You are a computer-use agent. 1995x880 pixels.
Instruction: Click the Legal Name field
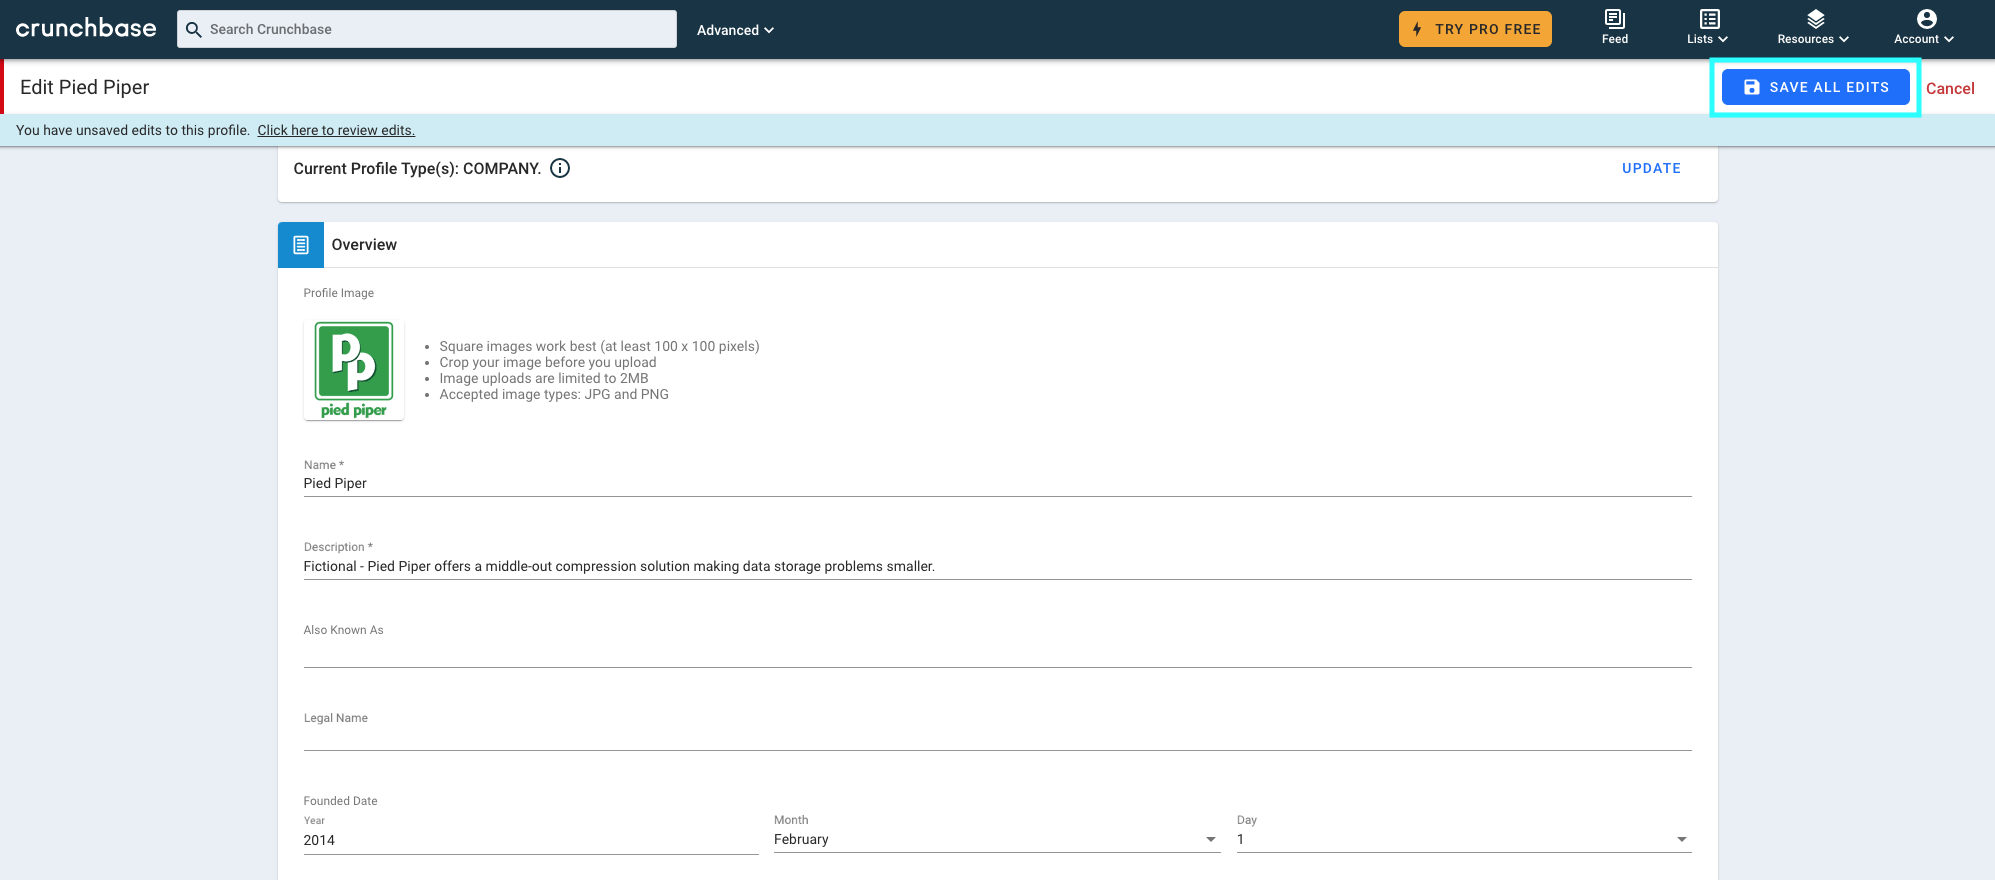pos(997,737)
